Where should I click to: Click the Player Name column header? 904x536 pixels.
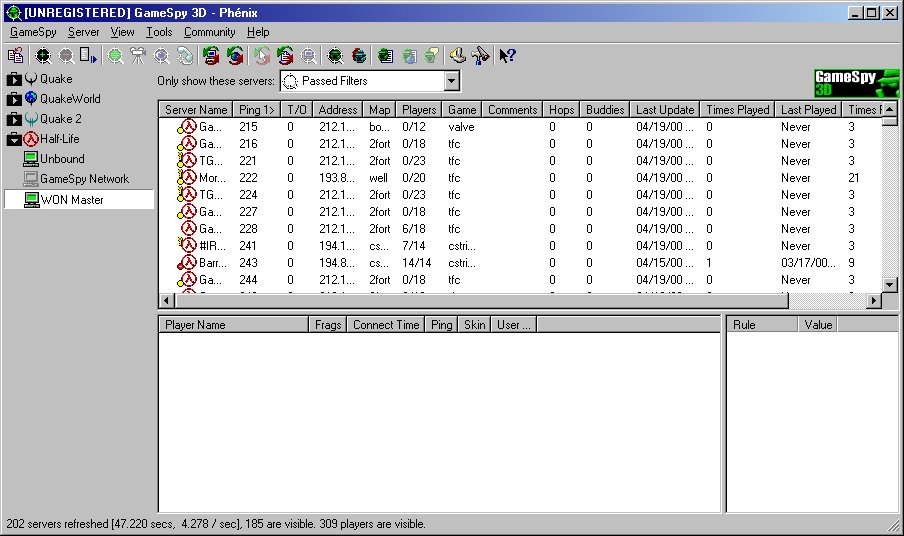pyautogui.click(x=234, y=324)
